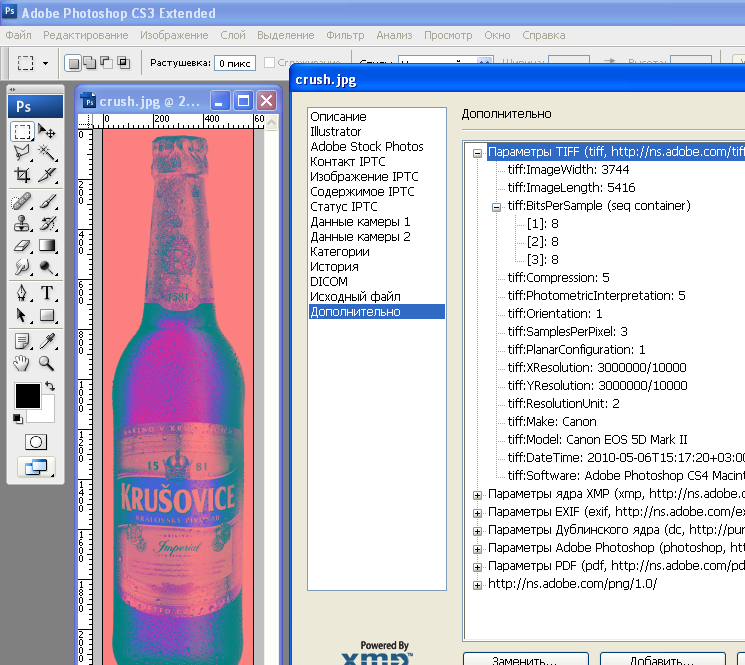The height and width of the screenshot is (665, 745).
Task: Expand the Dublin Core parameters node
Action: 478,531
